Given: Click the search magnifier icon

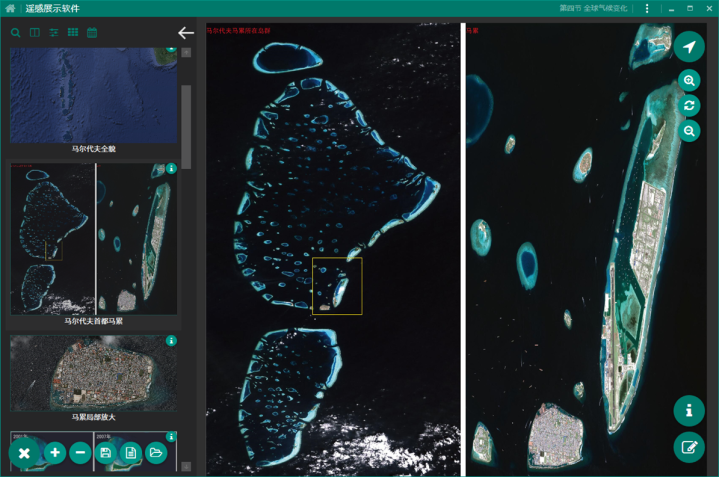Looking at the screenshot, I should pyautogui.click(x=16, y=33).
